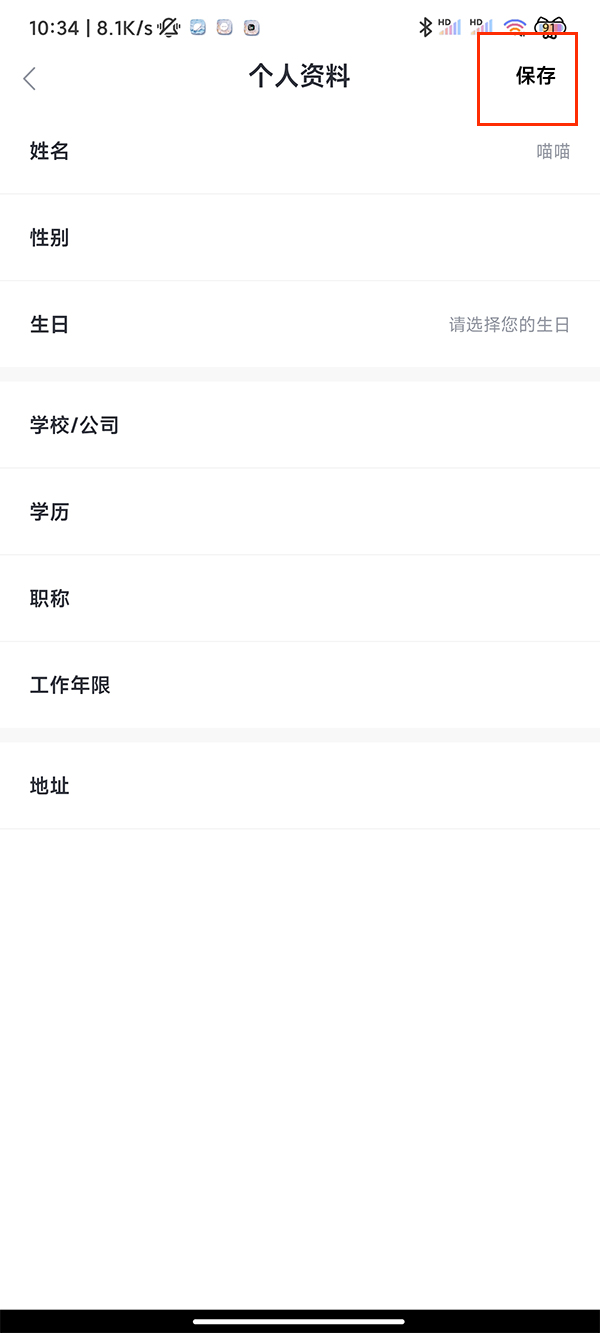600x1333 pixels.
Task: Tap the 个人资料 page title
Action: (299, 77)
